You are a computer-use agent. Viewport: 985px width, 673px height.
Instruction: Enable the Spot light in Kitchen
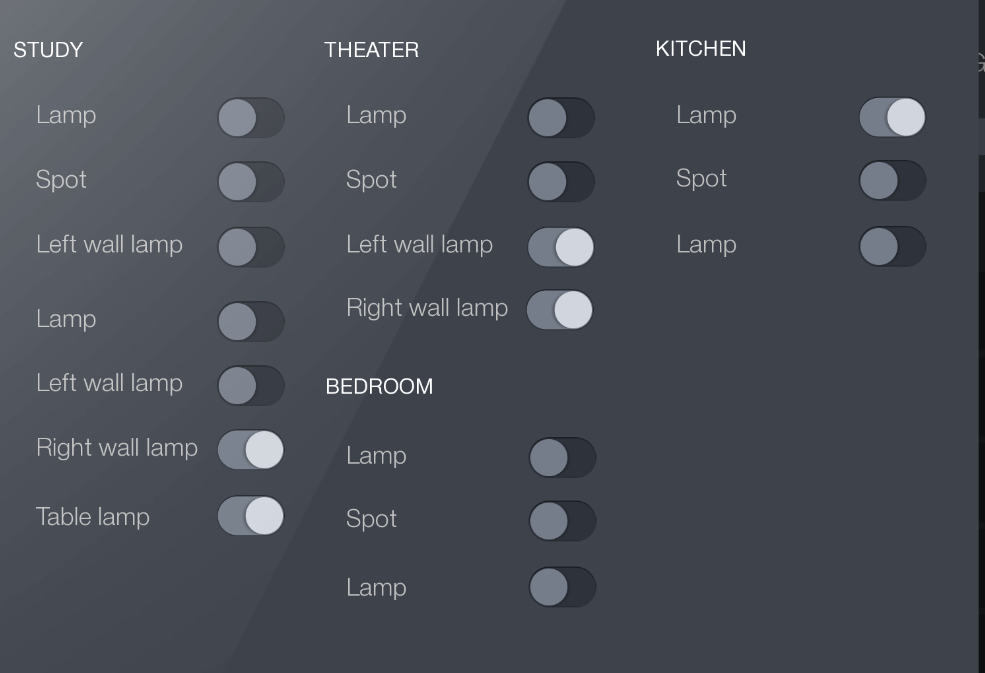[x=892, y=181]
